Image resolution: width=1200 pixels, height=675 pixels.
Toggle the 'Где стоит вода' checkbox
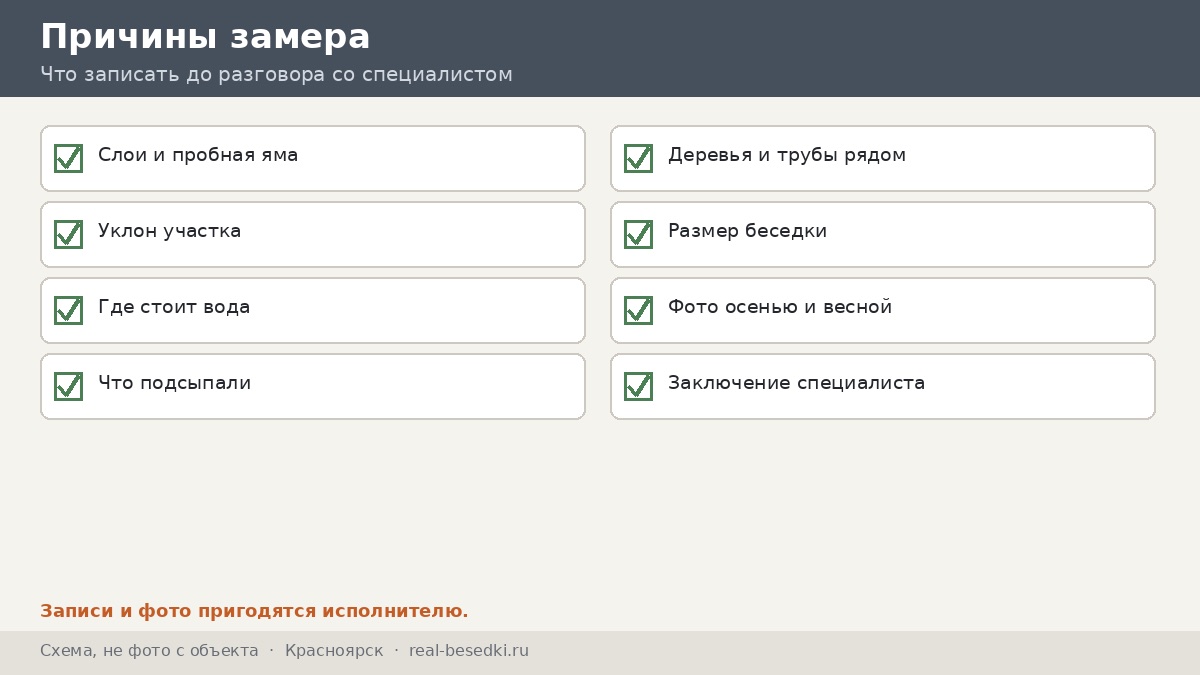click(68, 310)
